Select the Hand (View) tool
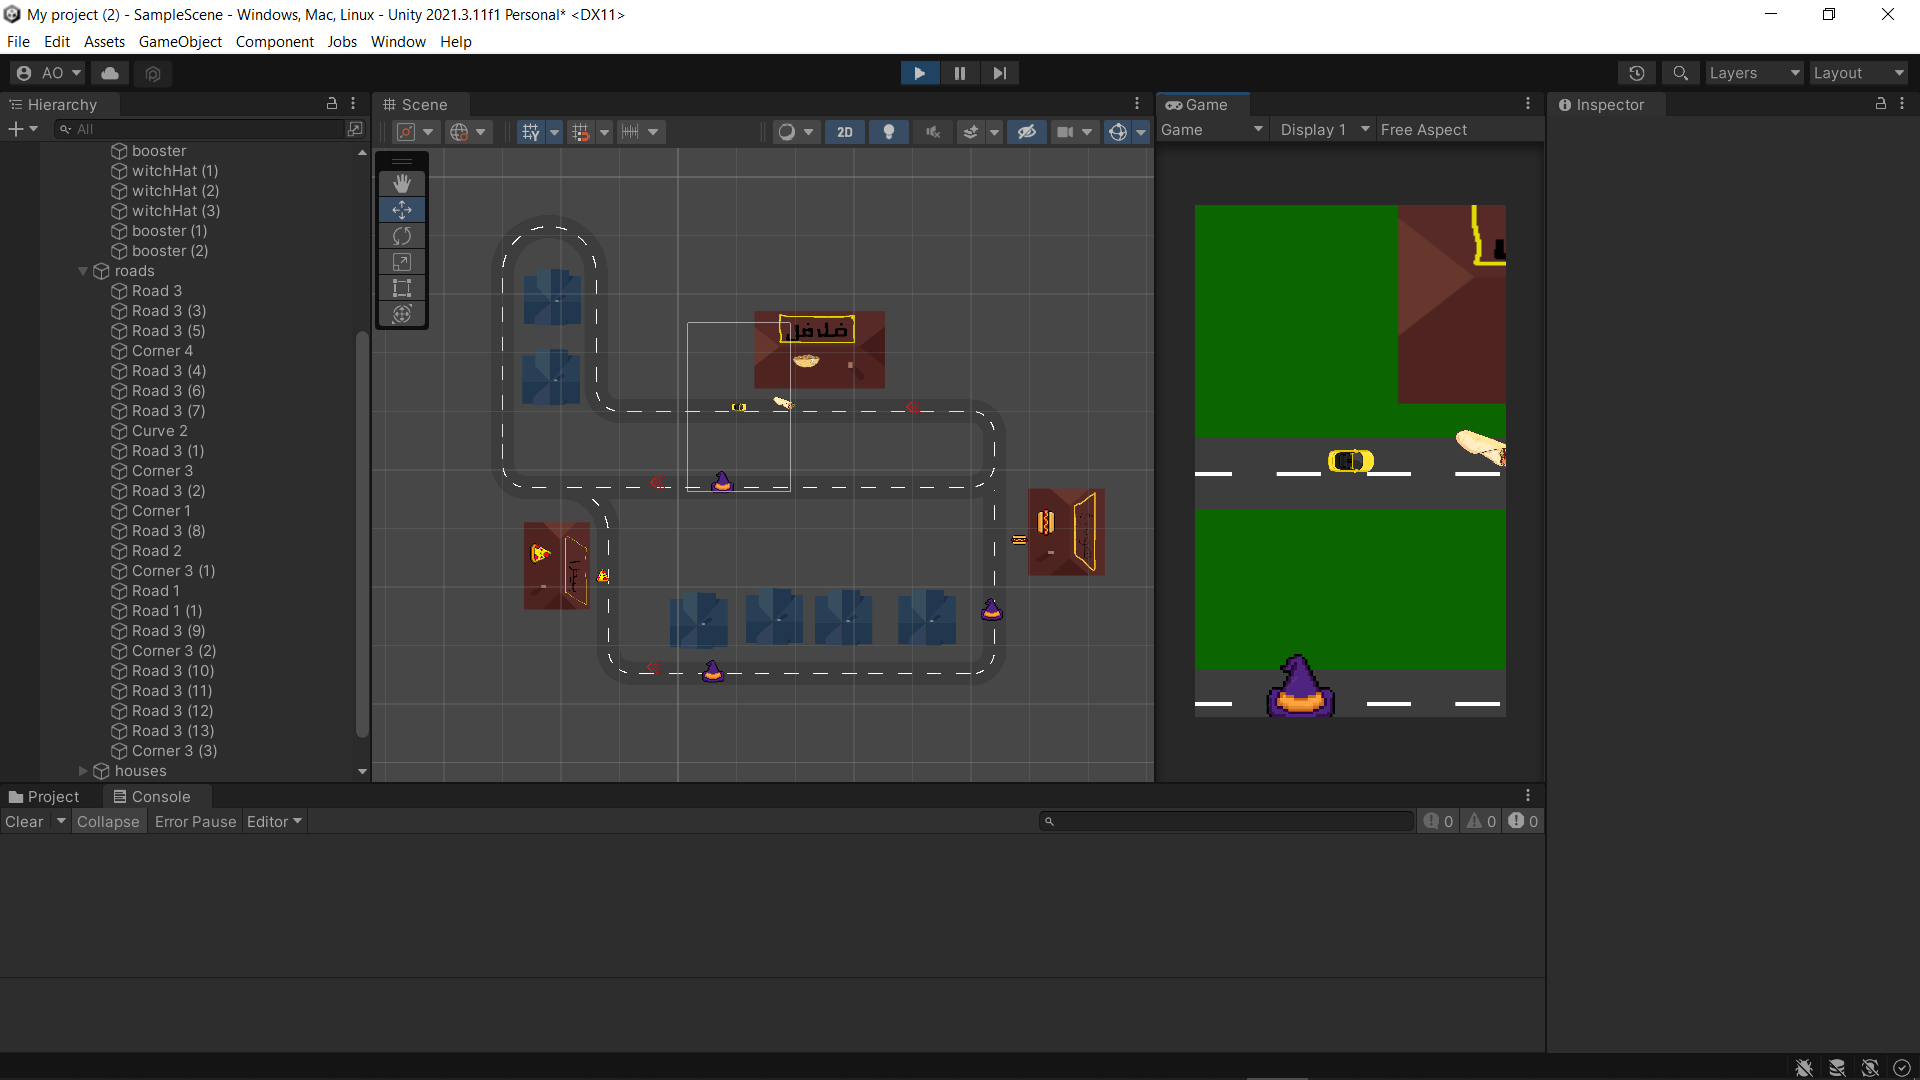 tap(401, 182)
